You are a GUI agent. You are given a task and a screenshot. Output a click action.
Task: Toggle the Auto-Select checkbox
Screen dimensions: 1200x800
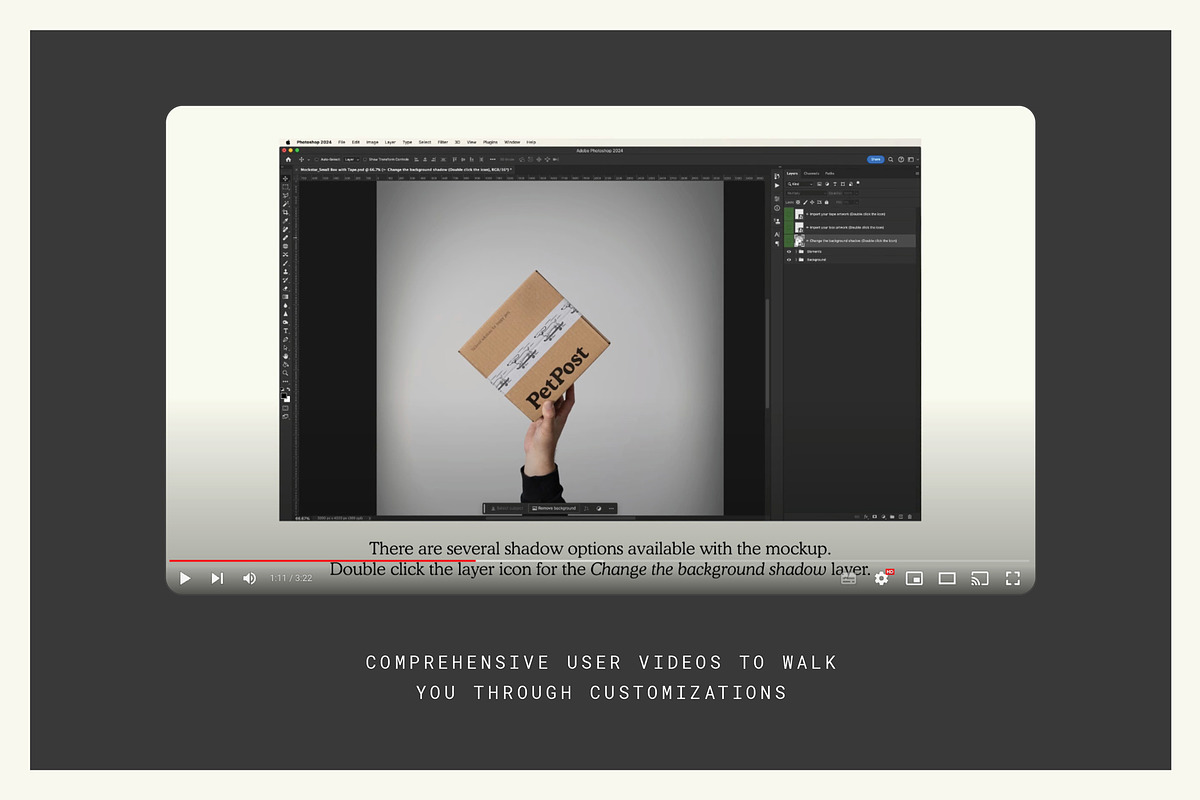pos(317,159)
